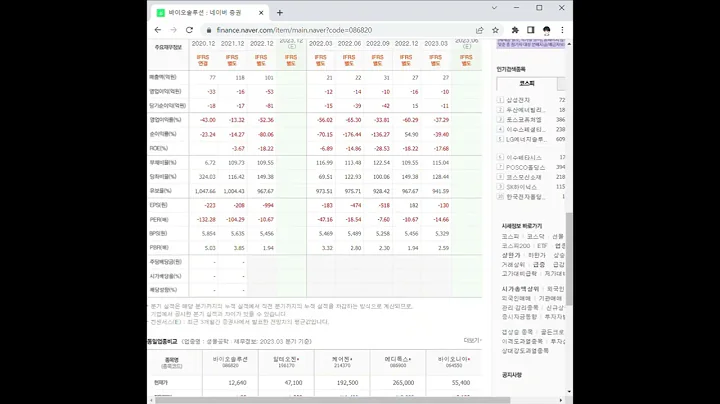The image size is (720, 404).
Task: Open the ETF quick link
Action: tap(542, 246)
